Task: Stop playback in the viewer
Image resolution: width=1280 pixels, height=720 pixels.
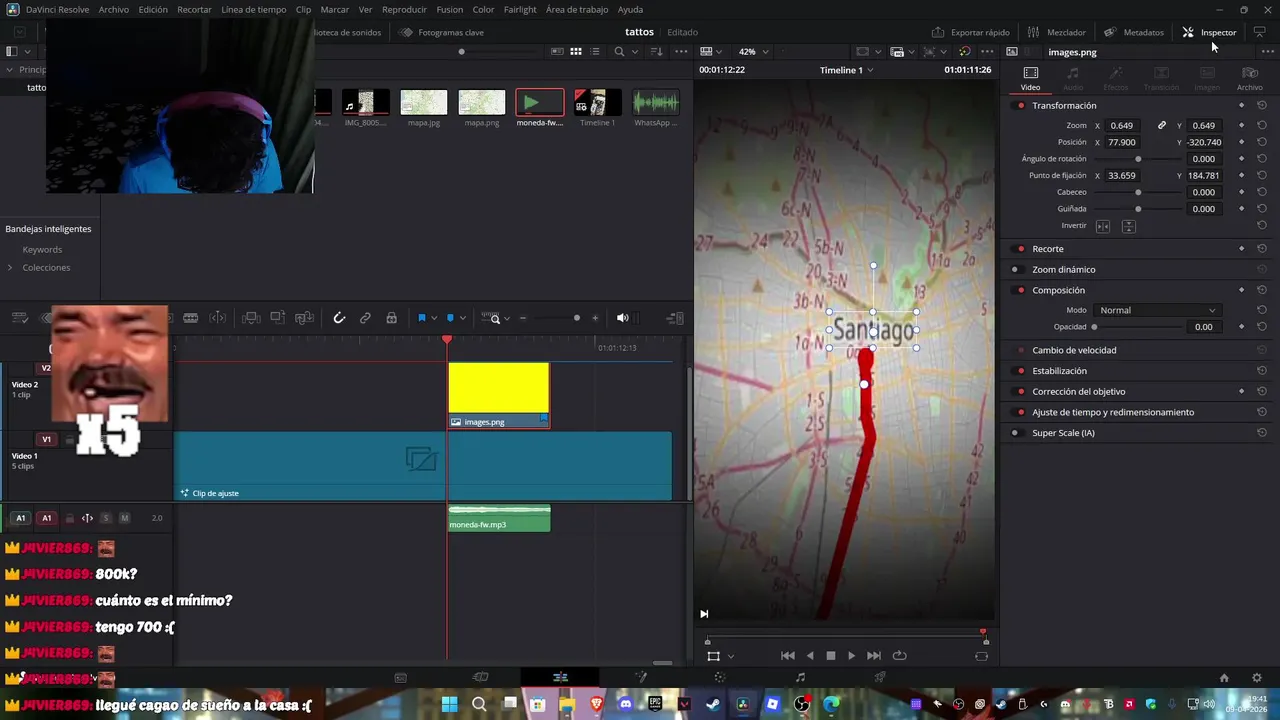Action: point(830,656)
